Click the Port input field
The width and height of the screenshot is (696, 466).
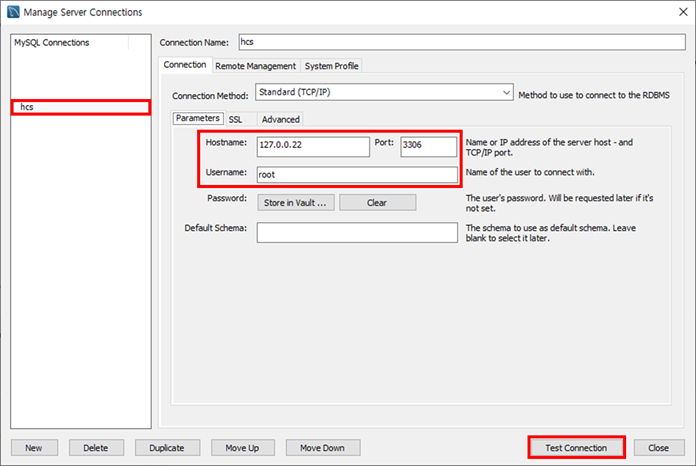click(428, 146)
